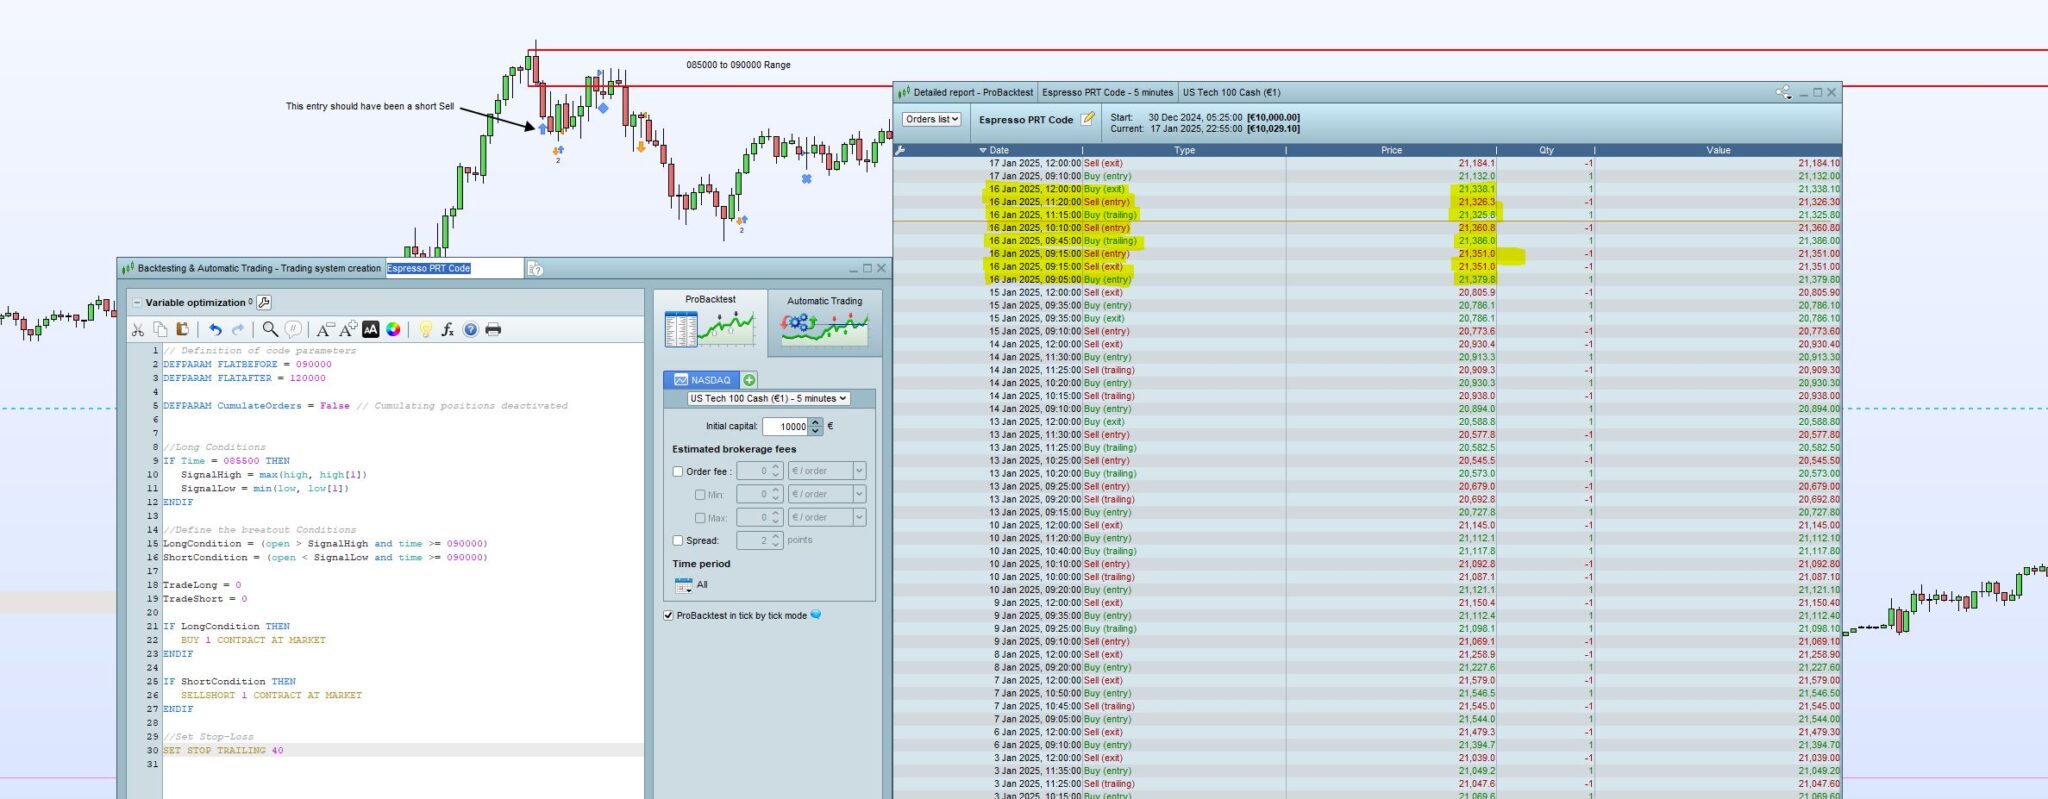The image size is (2048, 799).
Task: Switch to the ProBacktest tab
Action: click(x=711, y=321)
